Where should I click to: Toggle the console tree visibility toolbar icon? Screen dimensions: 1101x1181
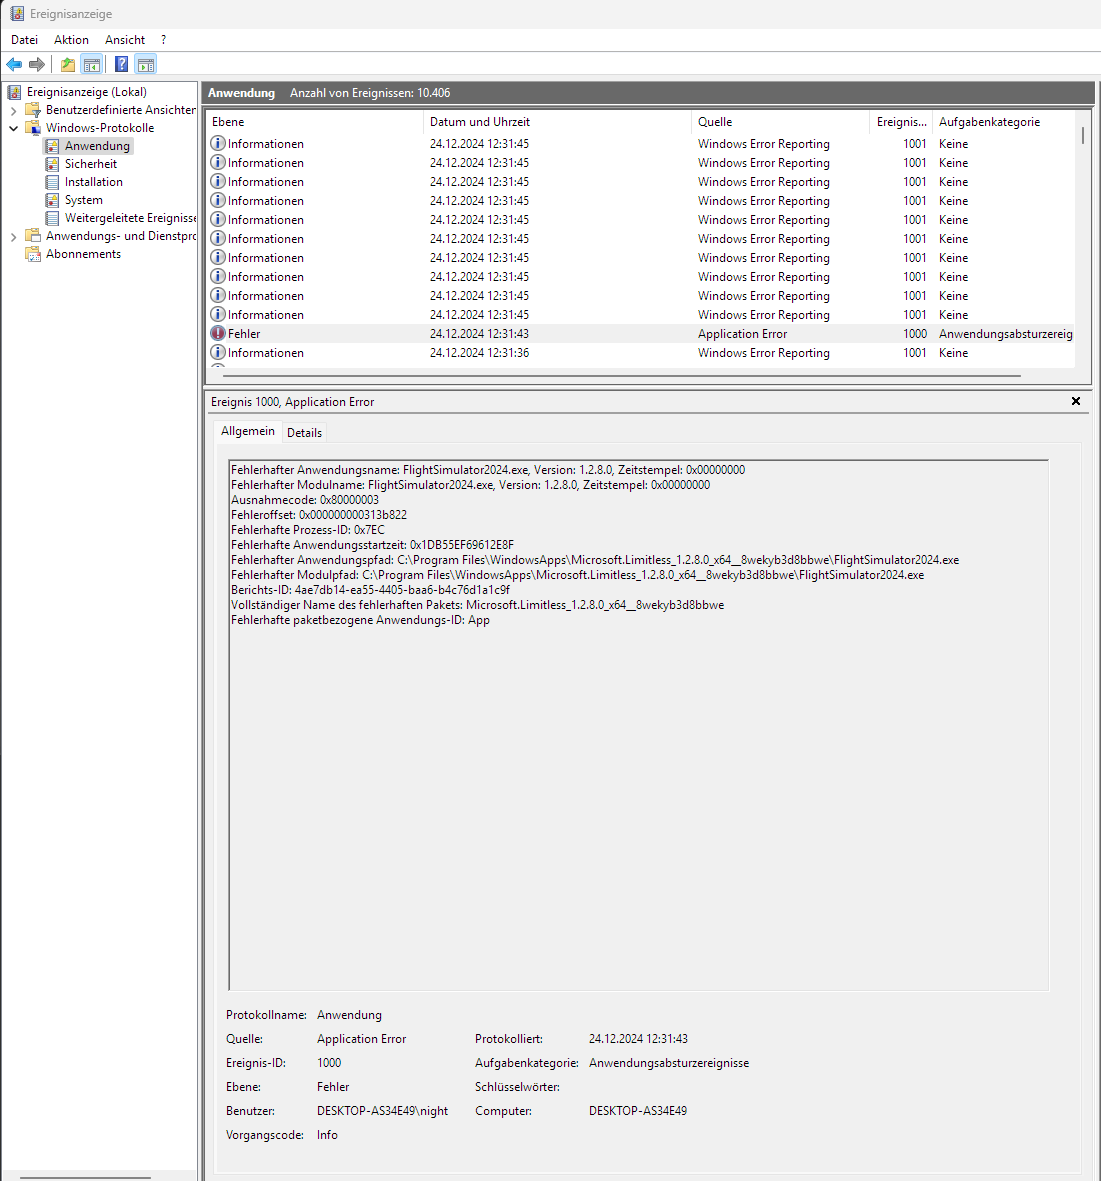tap(92, 63)
